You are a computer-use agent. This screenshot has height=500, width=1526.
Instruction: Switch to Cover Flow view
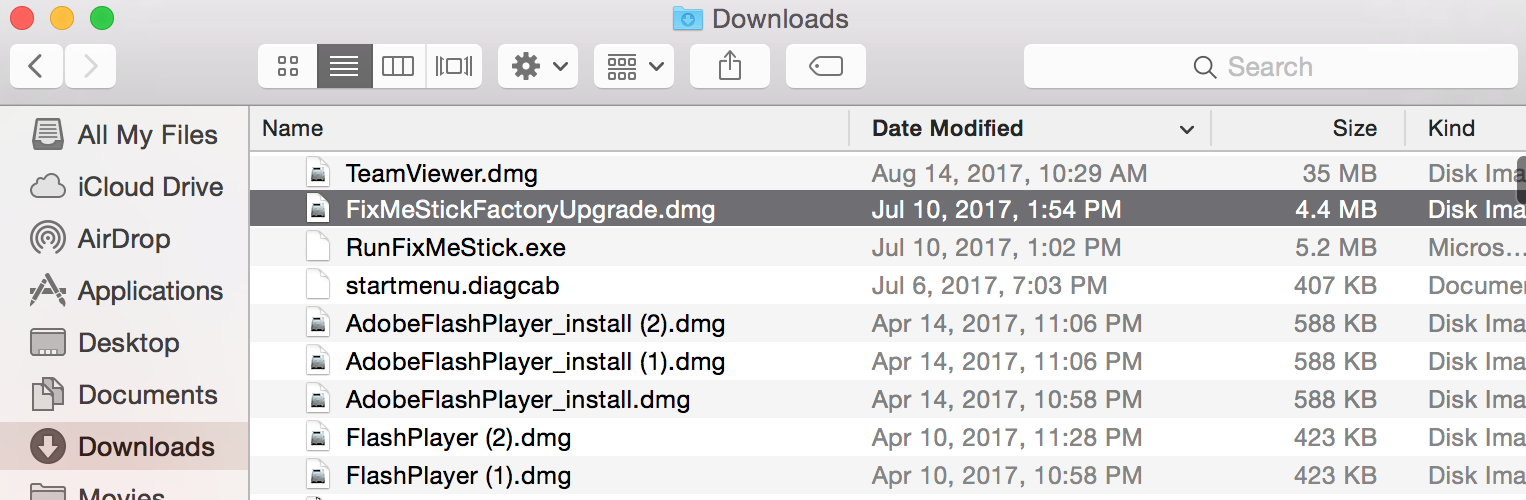(x=454, y=67)
